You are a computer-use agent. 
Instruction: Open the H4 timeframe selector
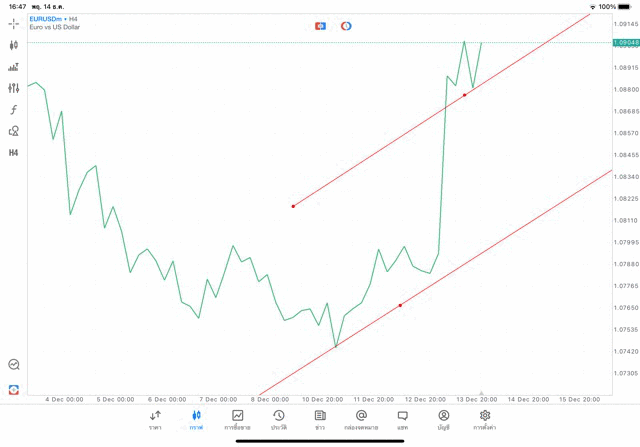point(14,152)
